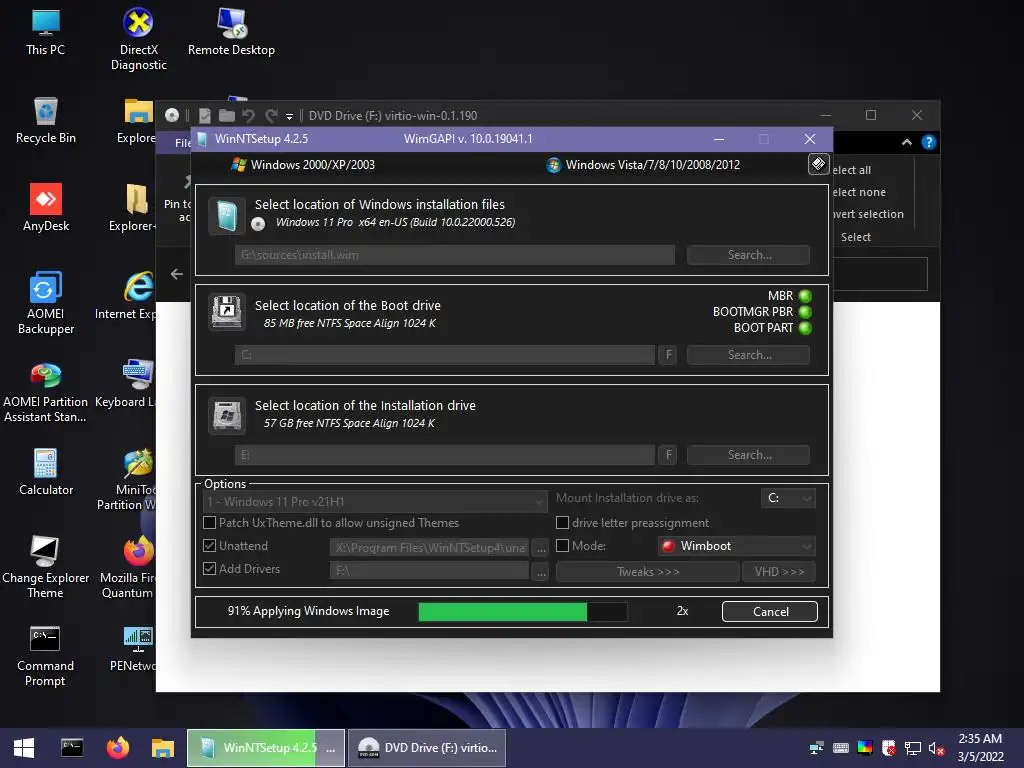Open Explorer help question mark icon
The width and height of the screenshot is (1024, 768).
tap(929, 142)
